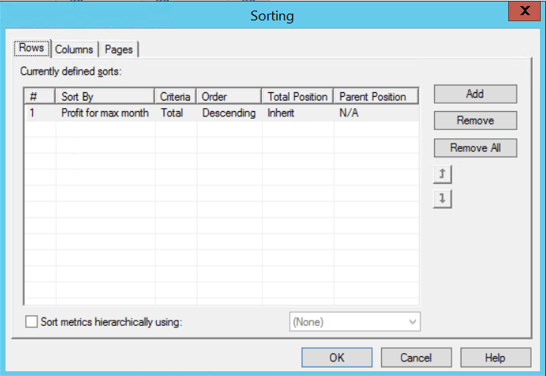Select the Total Position column header
546x376 pixels.
click(x=297, y=96)
